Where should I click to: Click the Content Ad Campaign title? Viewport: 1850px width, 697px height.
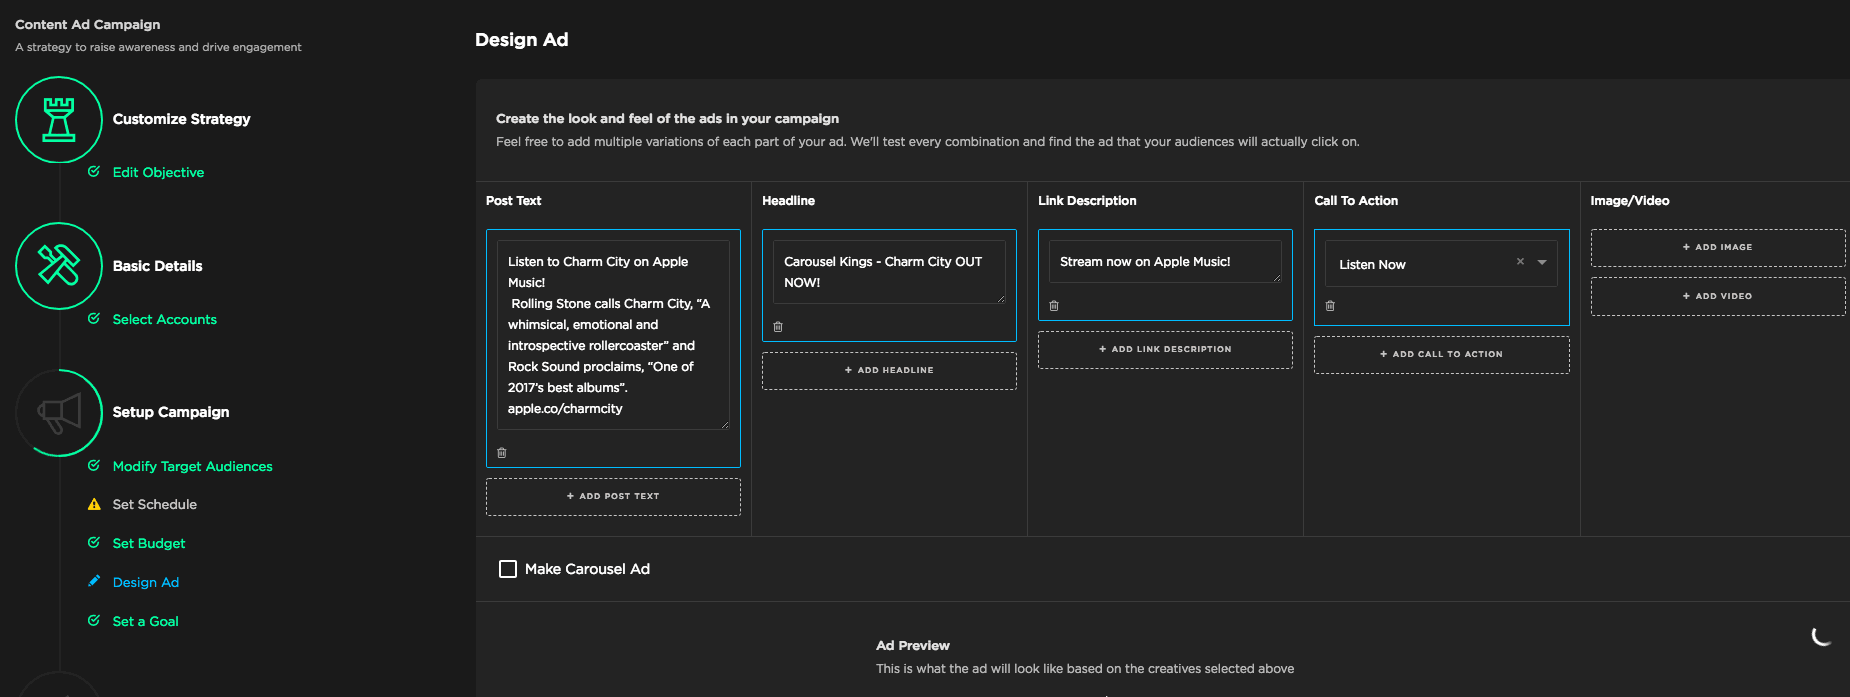(88, 24)
